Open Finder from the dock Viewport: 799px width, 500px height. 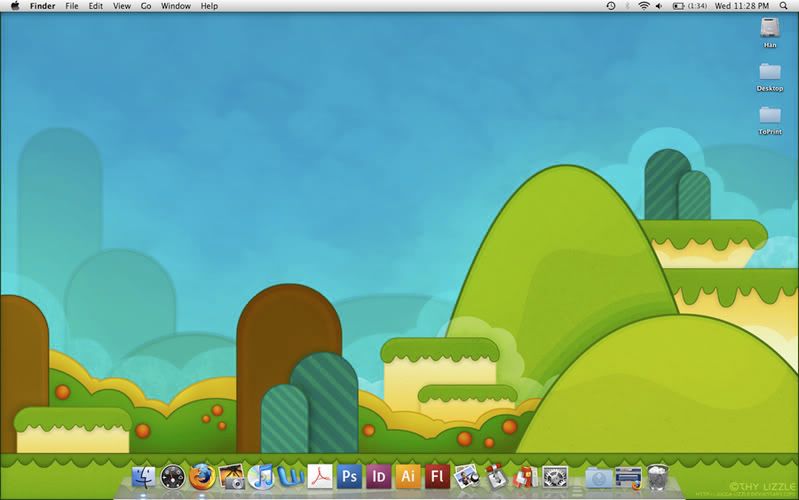click(x=143, y=477)
